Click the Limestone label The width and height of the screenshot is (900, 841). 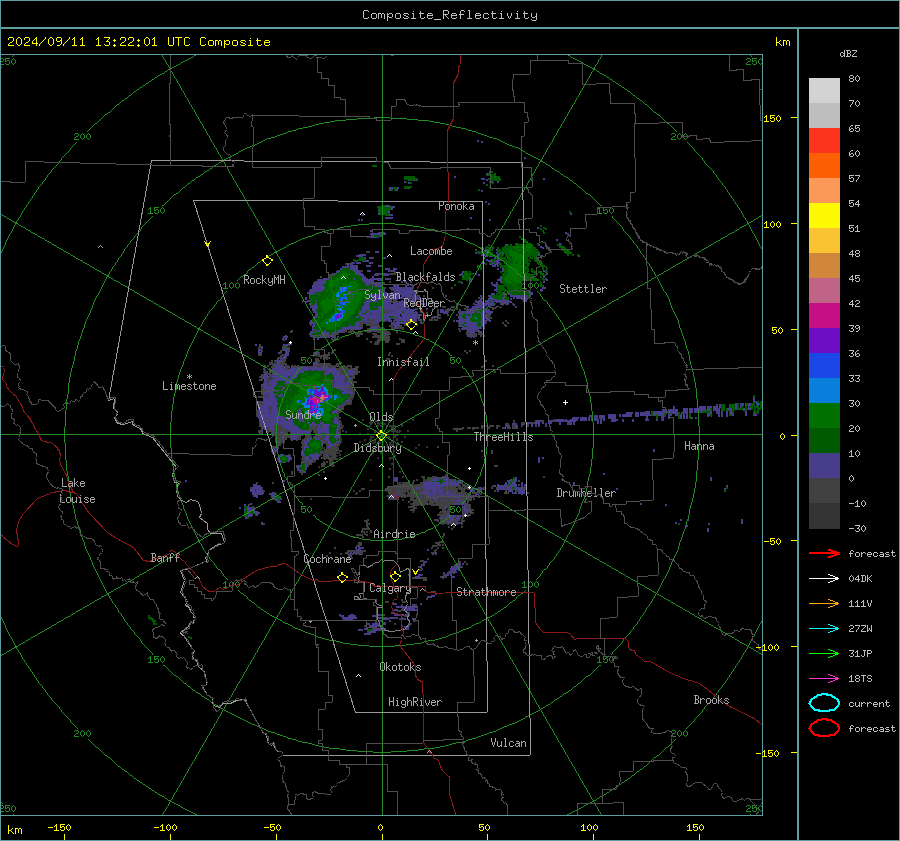tap(189, 386)
